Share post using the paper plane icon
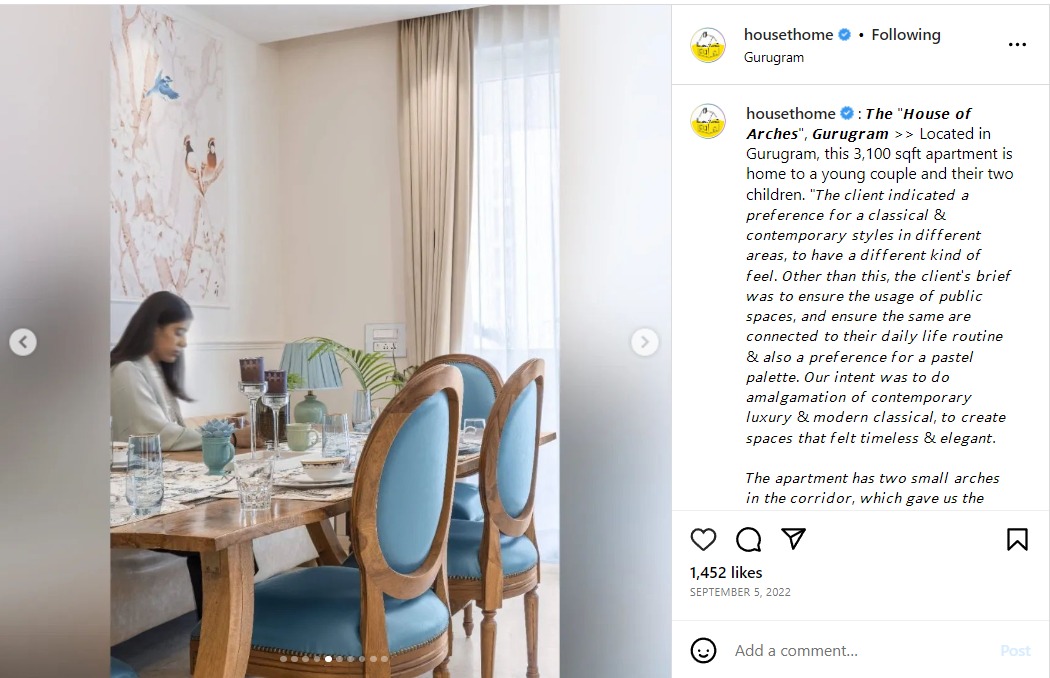The image size is (1050, 678). [793, 539]
